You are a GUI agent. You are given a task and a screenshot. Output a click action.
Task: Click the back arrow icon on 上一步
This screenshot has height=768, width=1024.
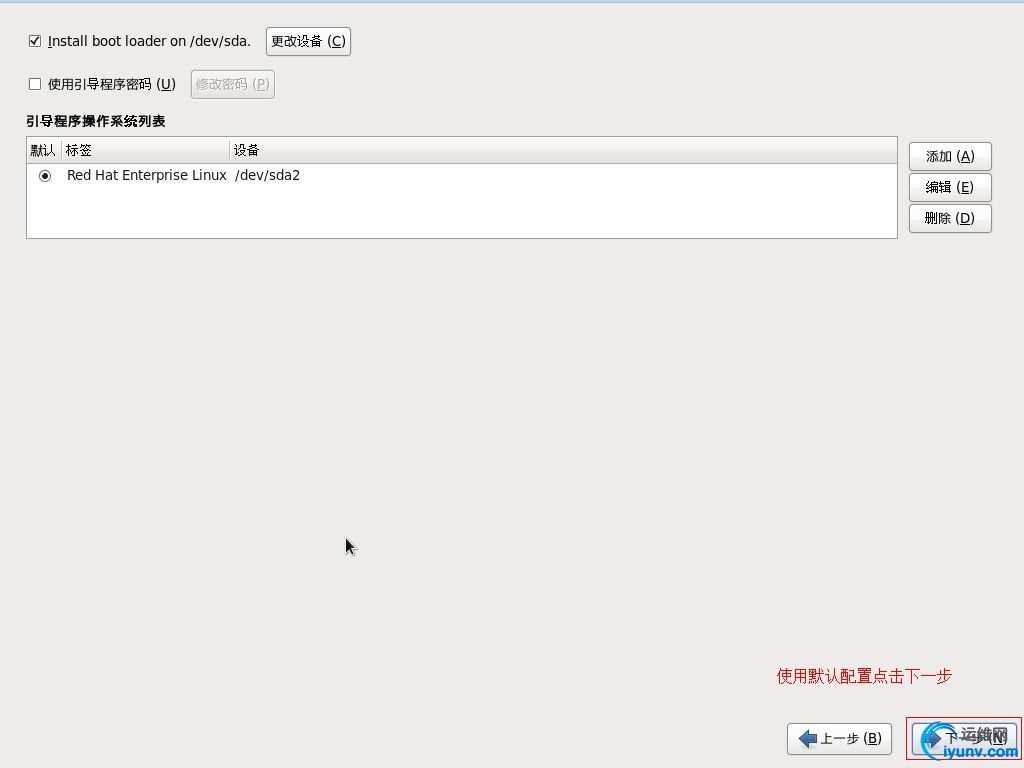tap(808, 739)
